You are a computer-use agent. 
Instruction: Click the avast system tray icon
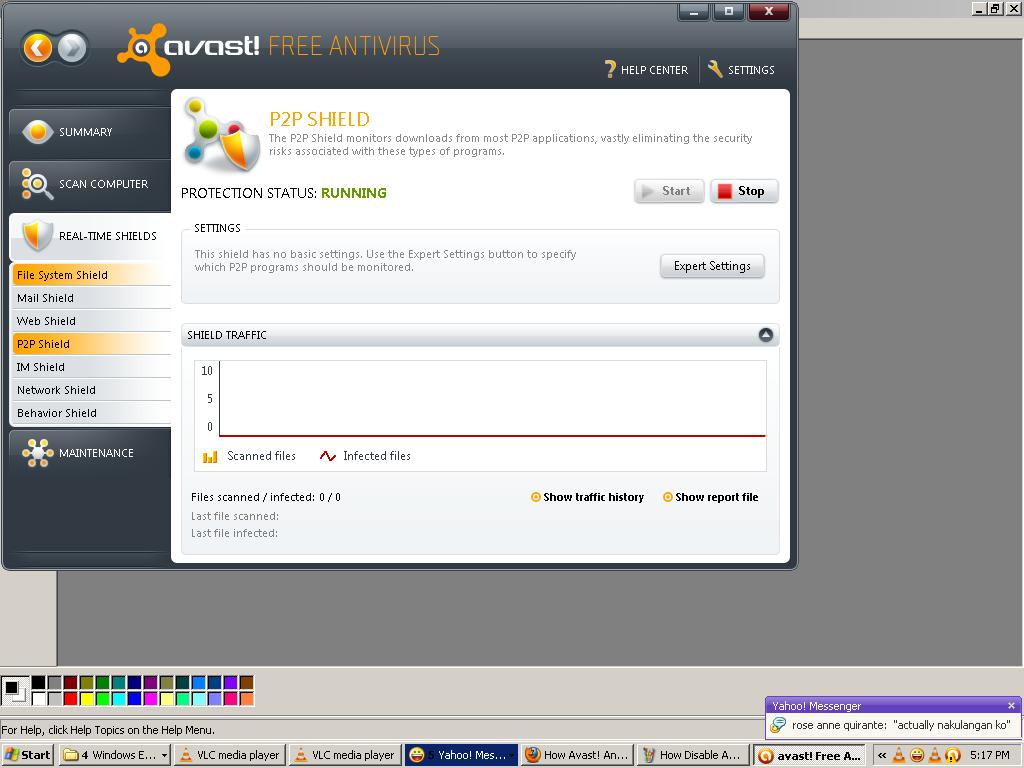(x=953, y=755)
